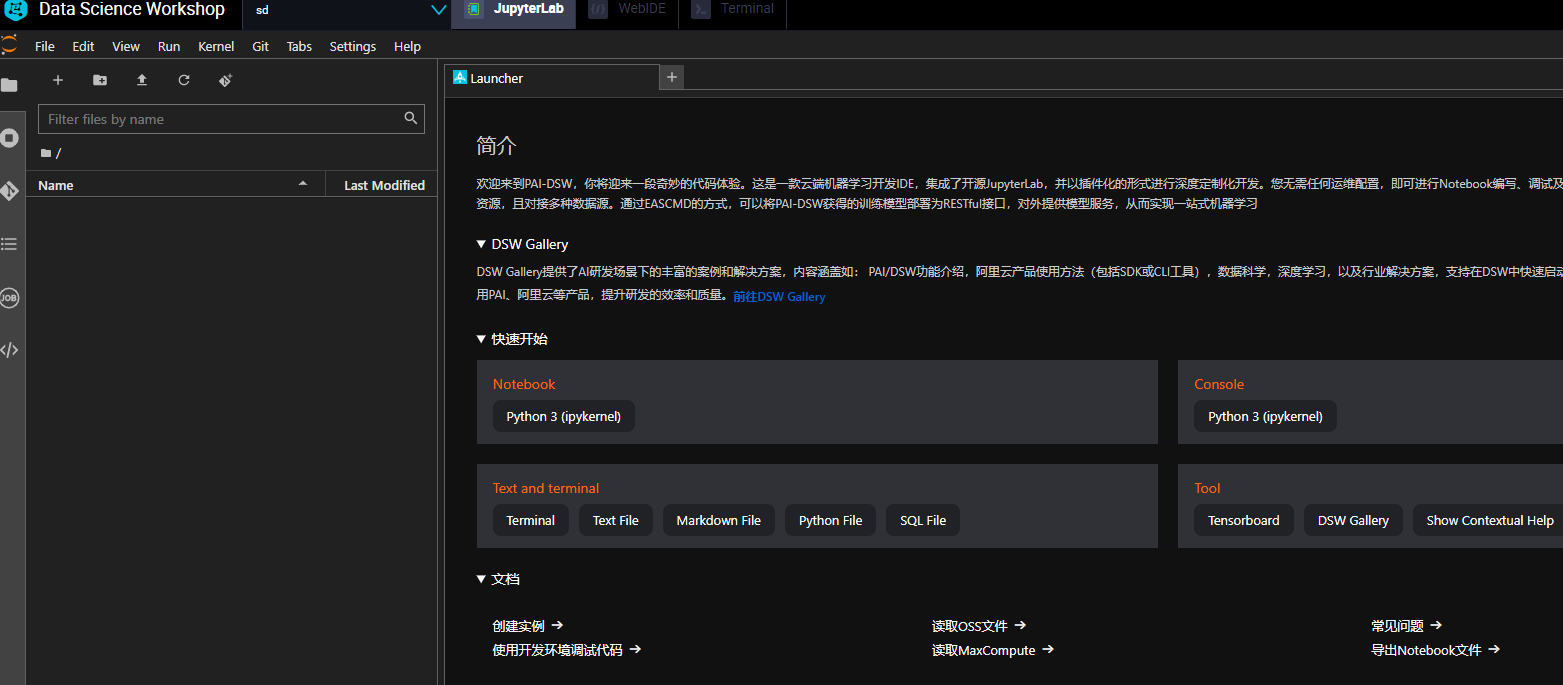Launch a Python 3 (ipykernel) Notebook
Image resolution: width=1563 pixels, height=685 pixels.
[x=563, y=416]
